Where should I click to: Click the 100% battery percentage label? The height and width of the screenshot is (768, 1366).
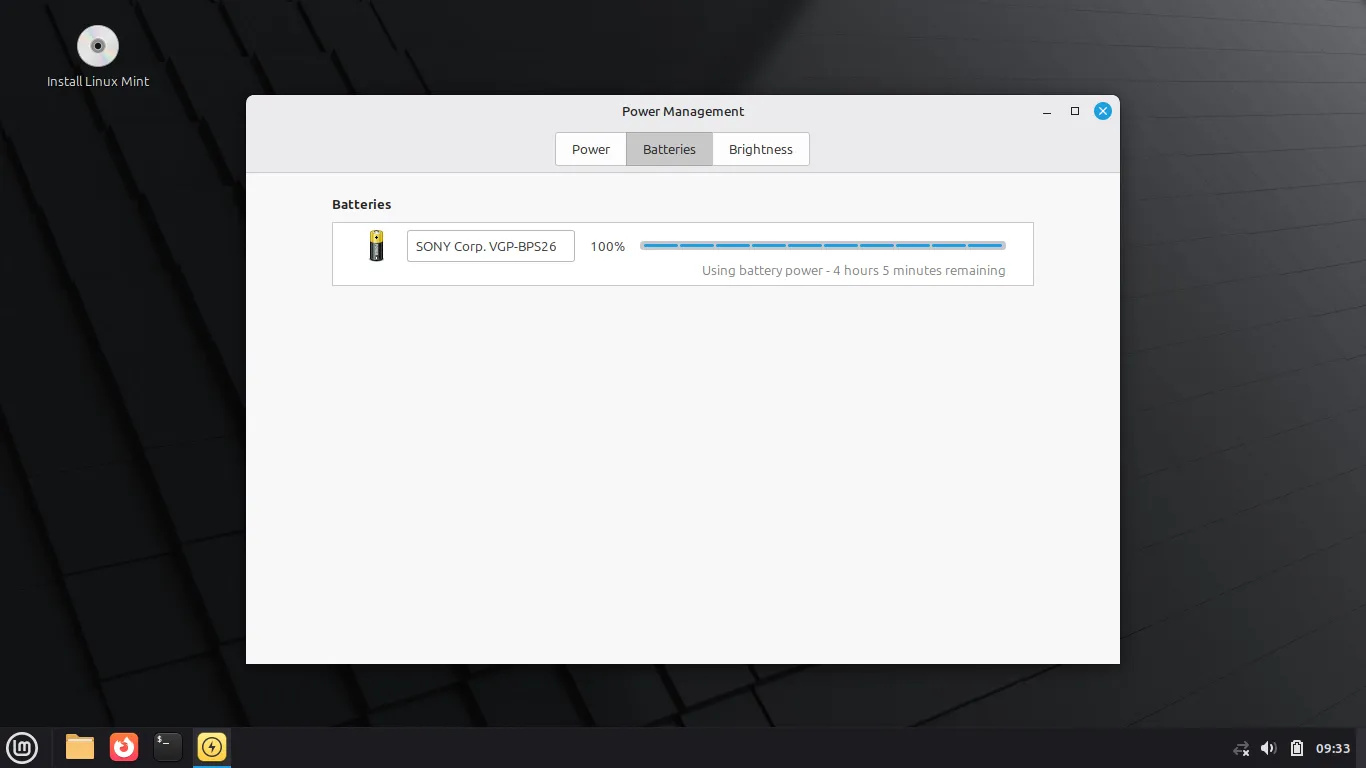pos(607,246)
